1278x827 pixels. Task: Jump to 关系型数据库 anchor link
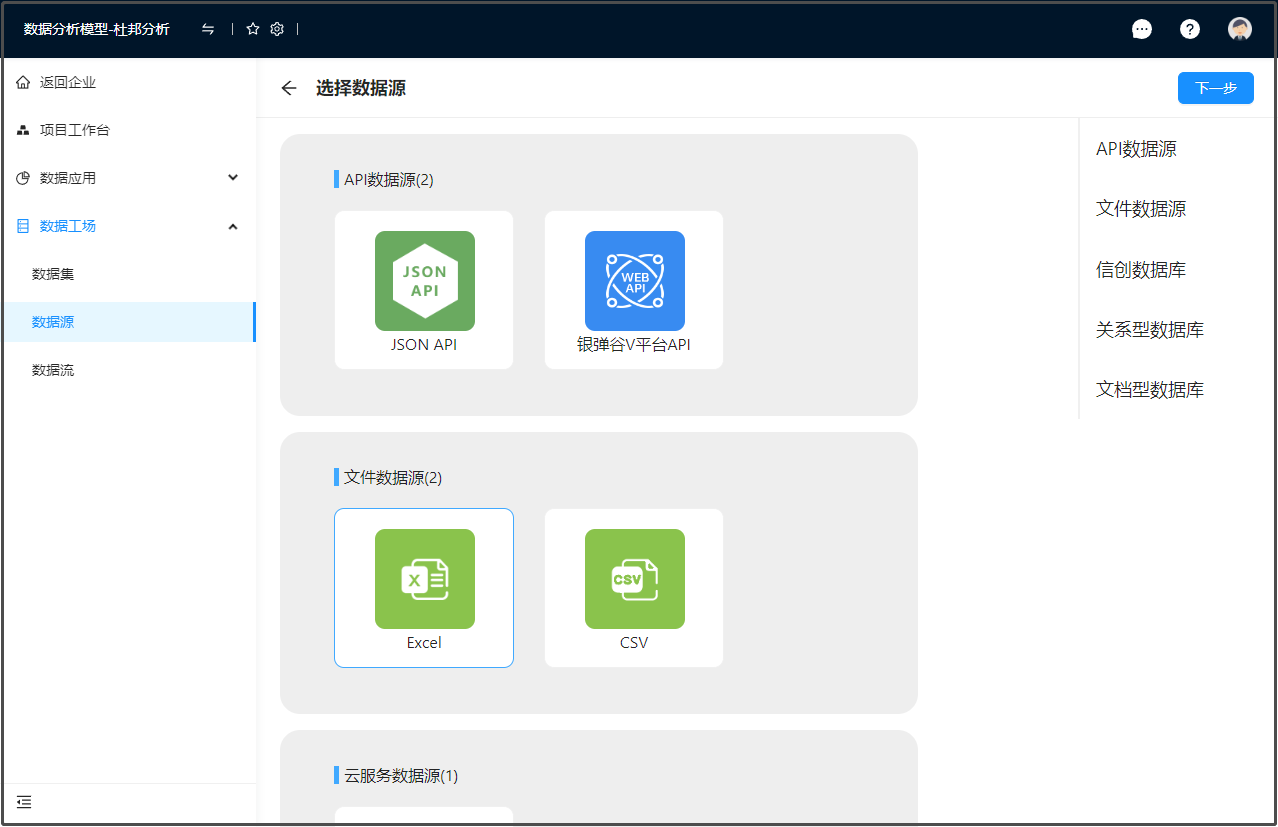(1149, 330)
